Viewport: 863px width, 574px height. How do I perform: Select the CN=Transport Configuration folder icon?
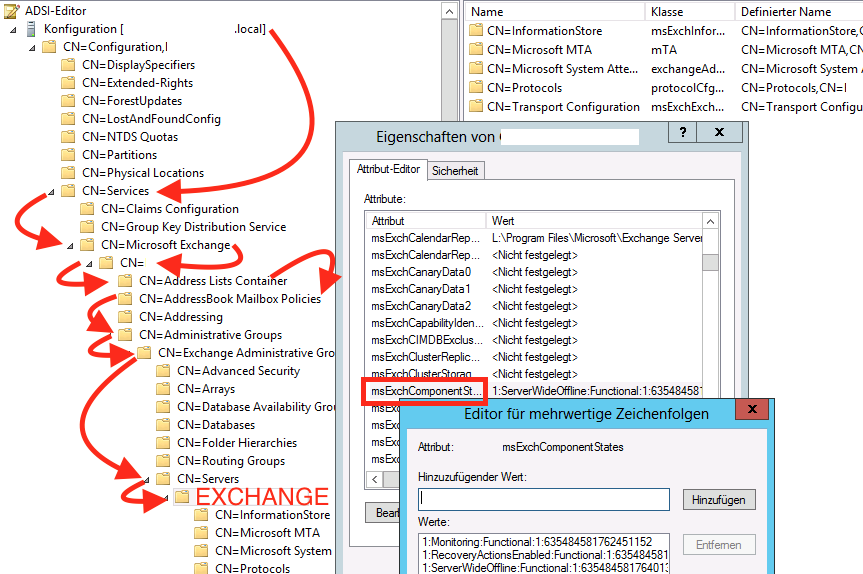[476, 106]
